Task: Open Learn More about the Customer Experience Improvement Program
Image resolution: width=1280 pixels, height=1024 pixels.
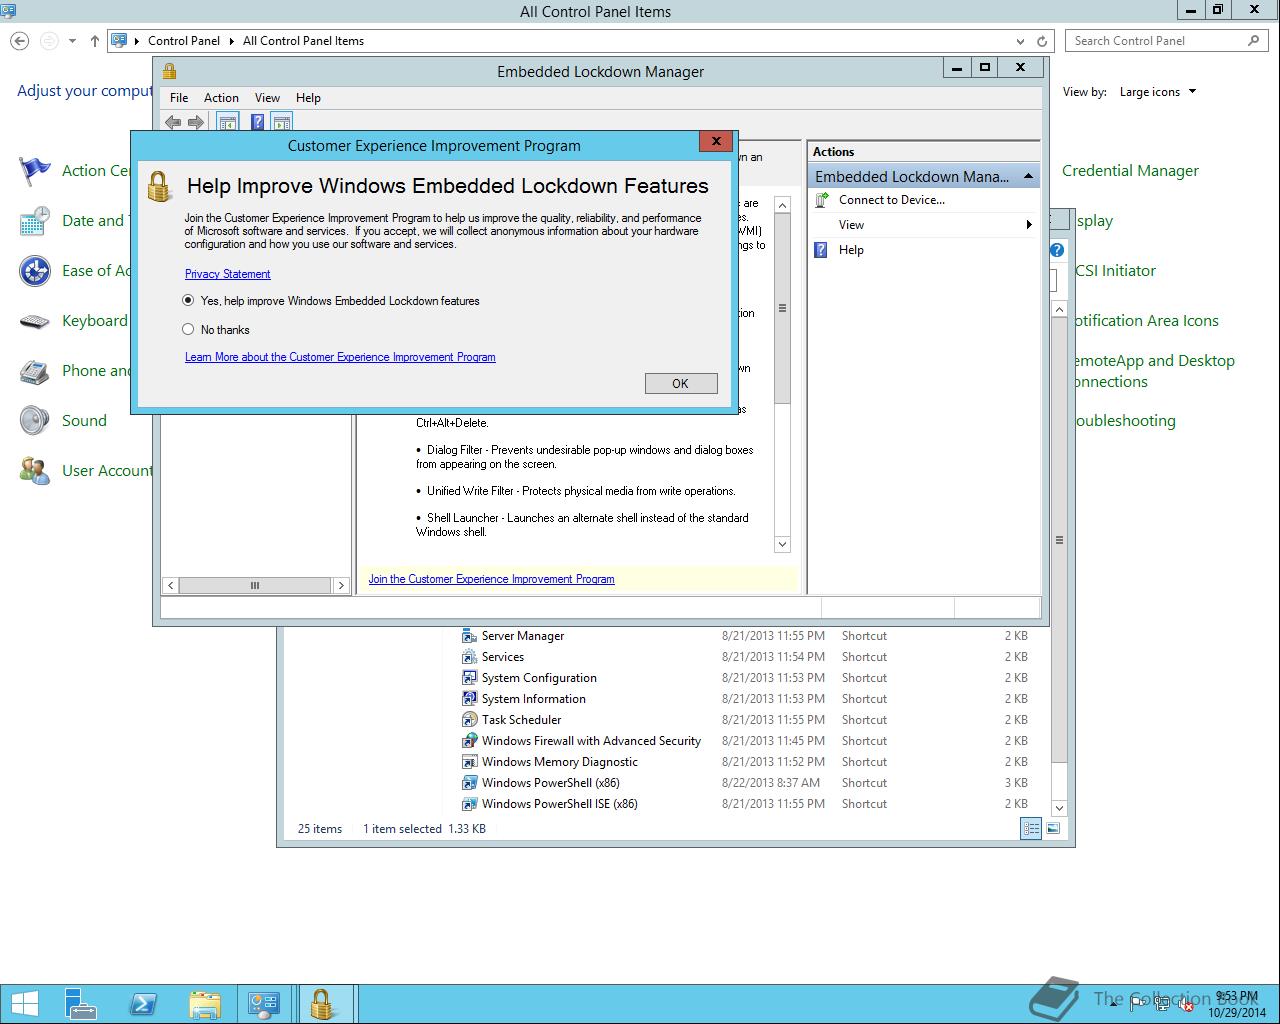Action: pyautogui.click(x=340, y=357)
